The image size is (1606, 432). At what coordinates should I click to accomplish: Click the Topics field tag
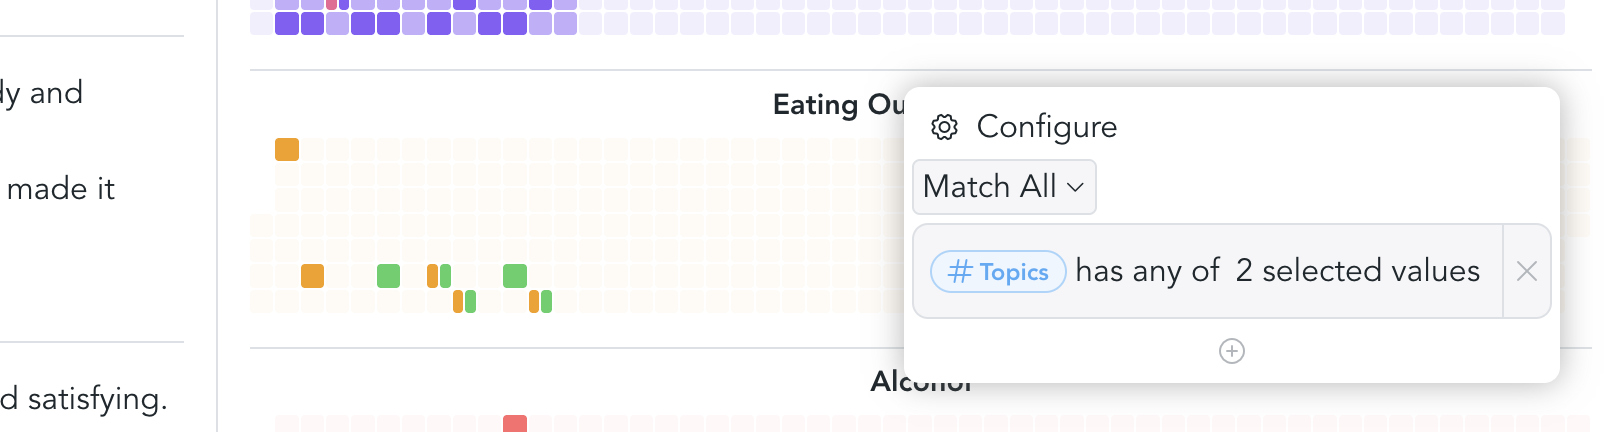(998, 271)
